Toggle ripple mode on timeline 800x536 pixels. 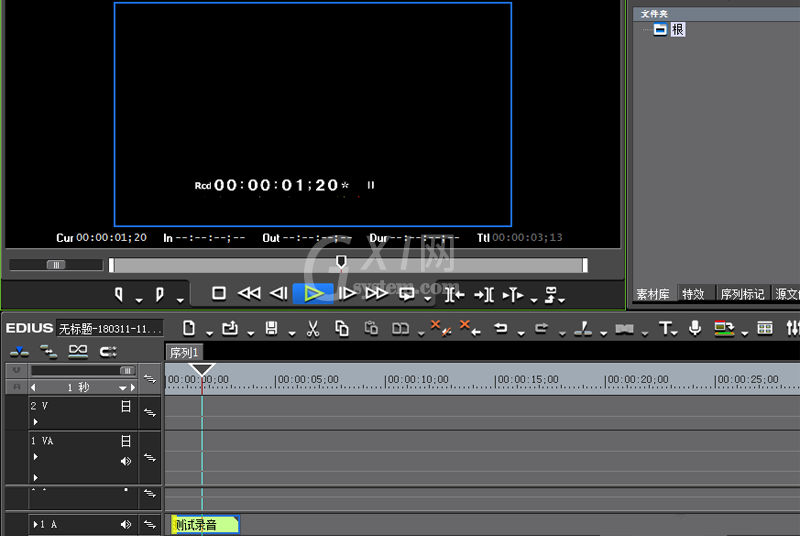point(48,351)
